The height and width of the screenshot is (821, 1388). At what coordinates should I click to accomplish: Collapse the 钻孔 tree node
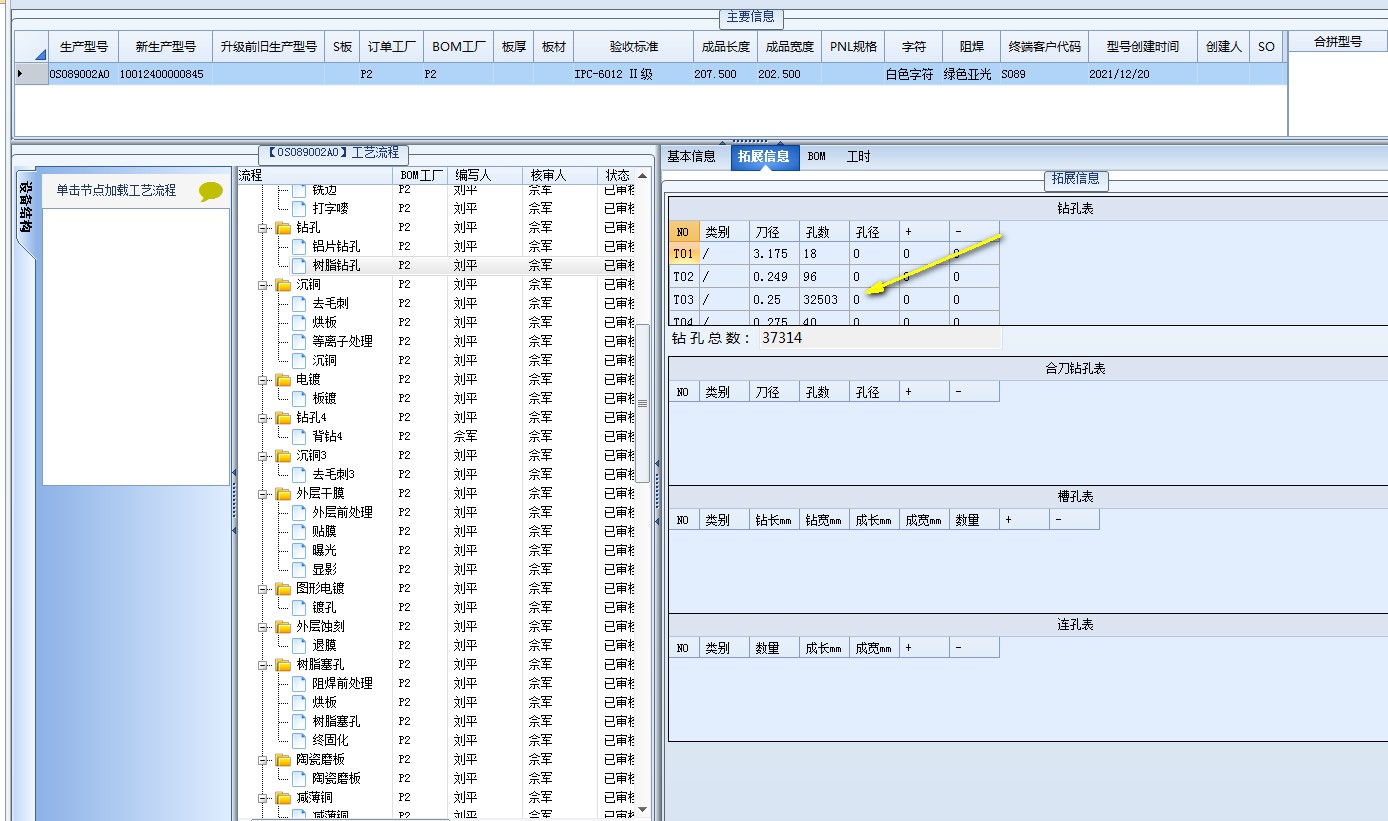coord(264,228)
